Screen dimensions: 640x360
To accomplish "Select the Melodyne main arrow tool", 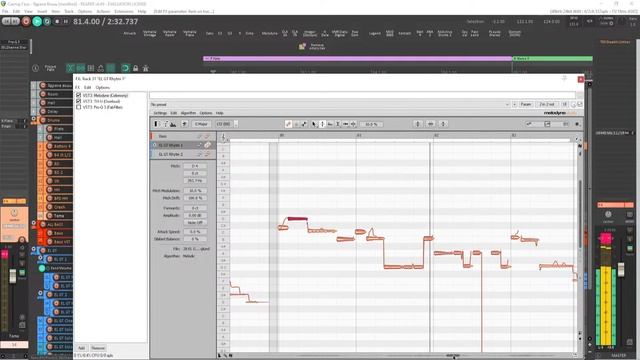I will (314, 124).
